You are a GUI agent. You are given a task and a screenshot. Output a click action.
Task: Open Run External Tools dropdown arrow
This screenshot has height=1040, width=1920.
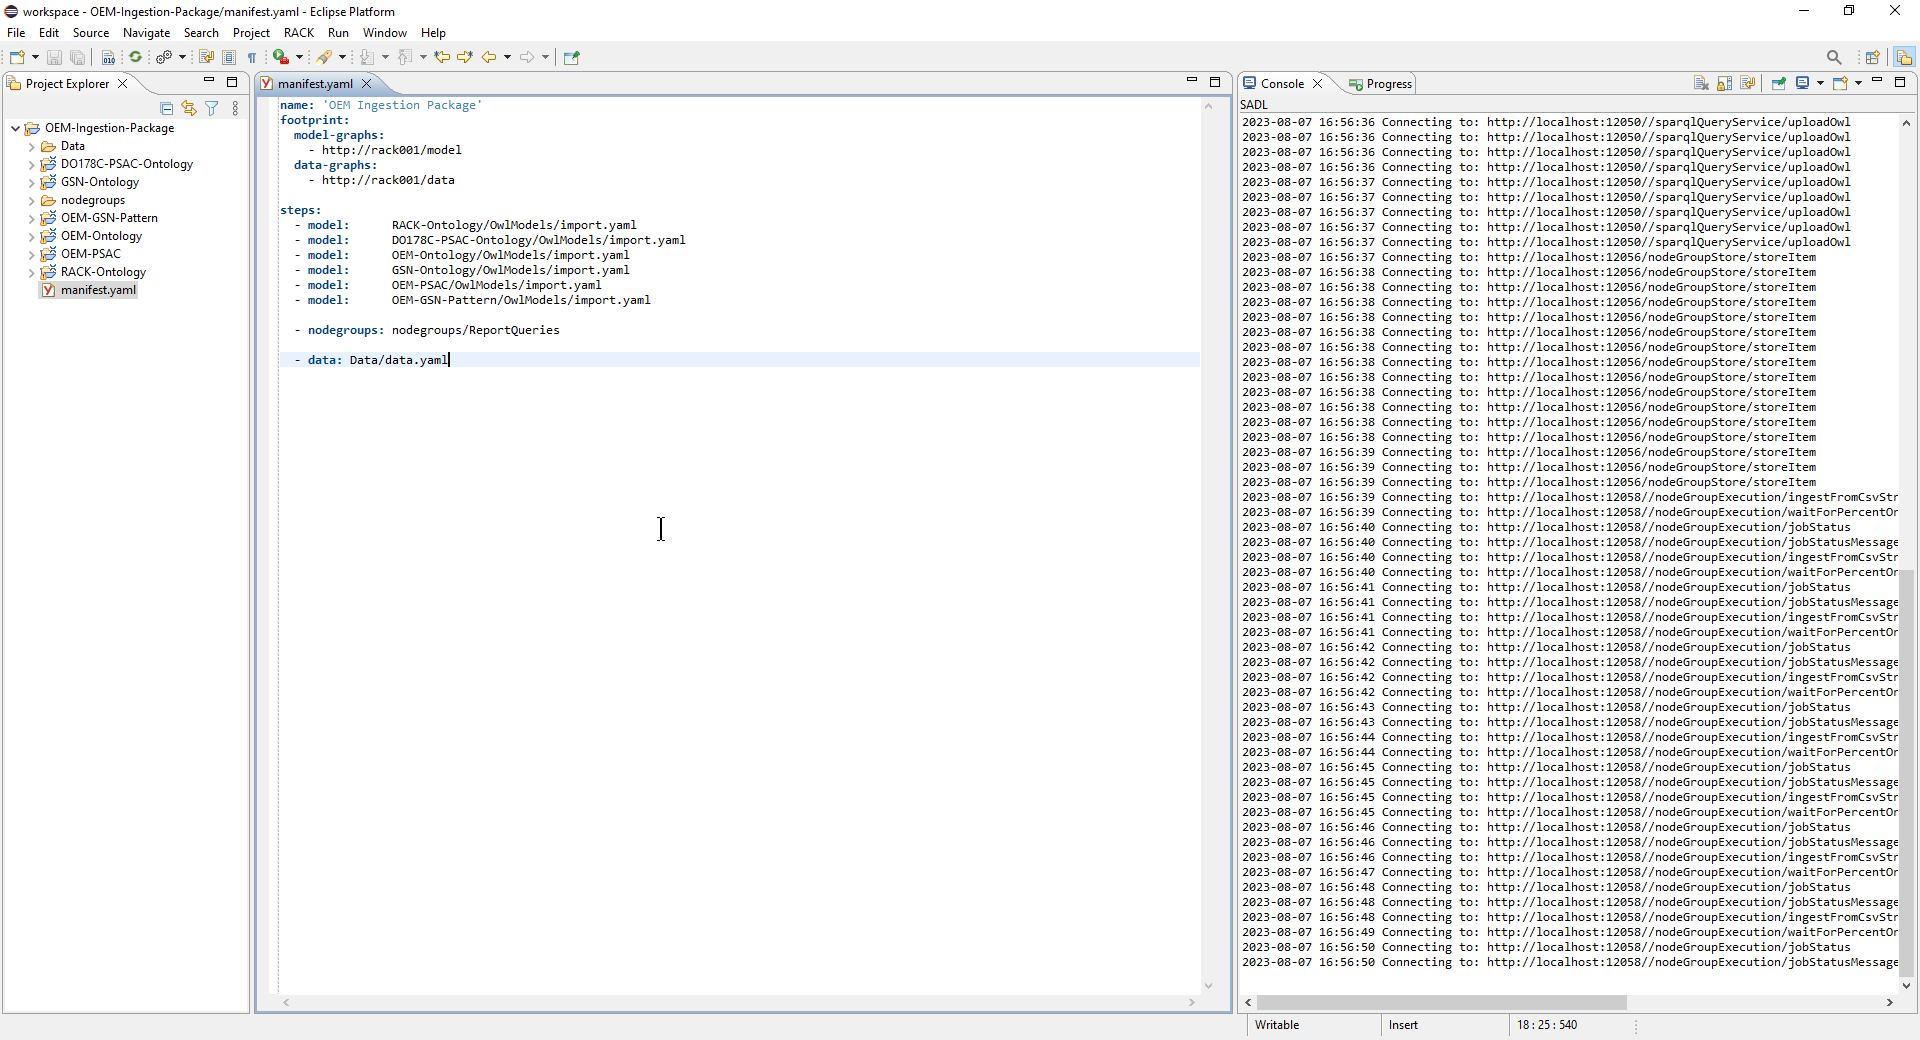click(x=299, y=57)
